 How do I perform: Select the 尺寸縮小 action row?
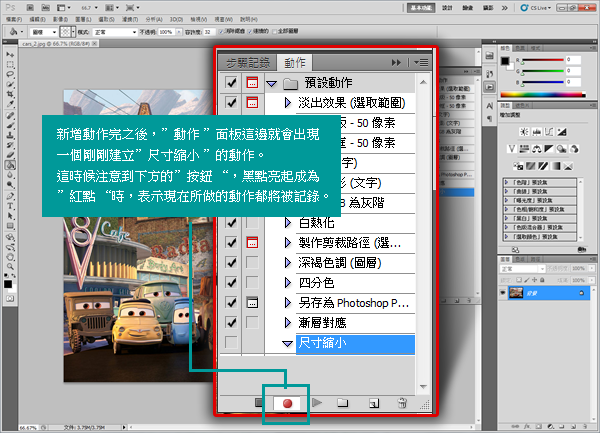[355, 343]
